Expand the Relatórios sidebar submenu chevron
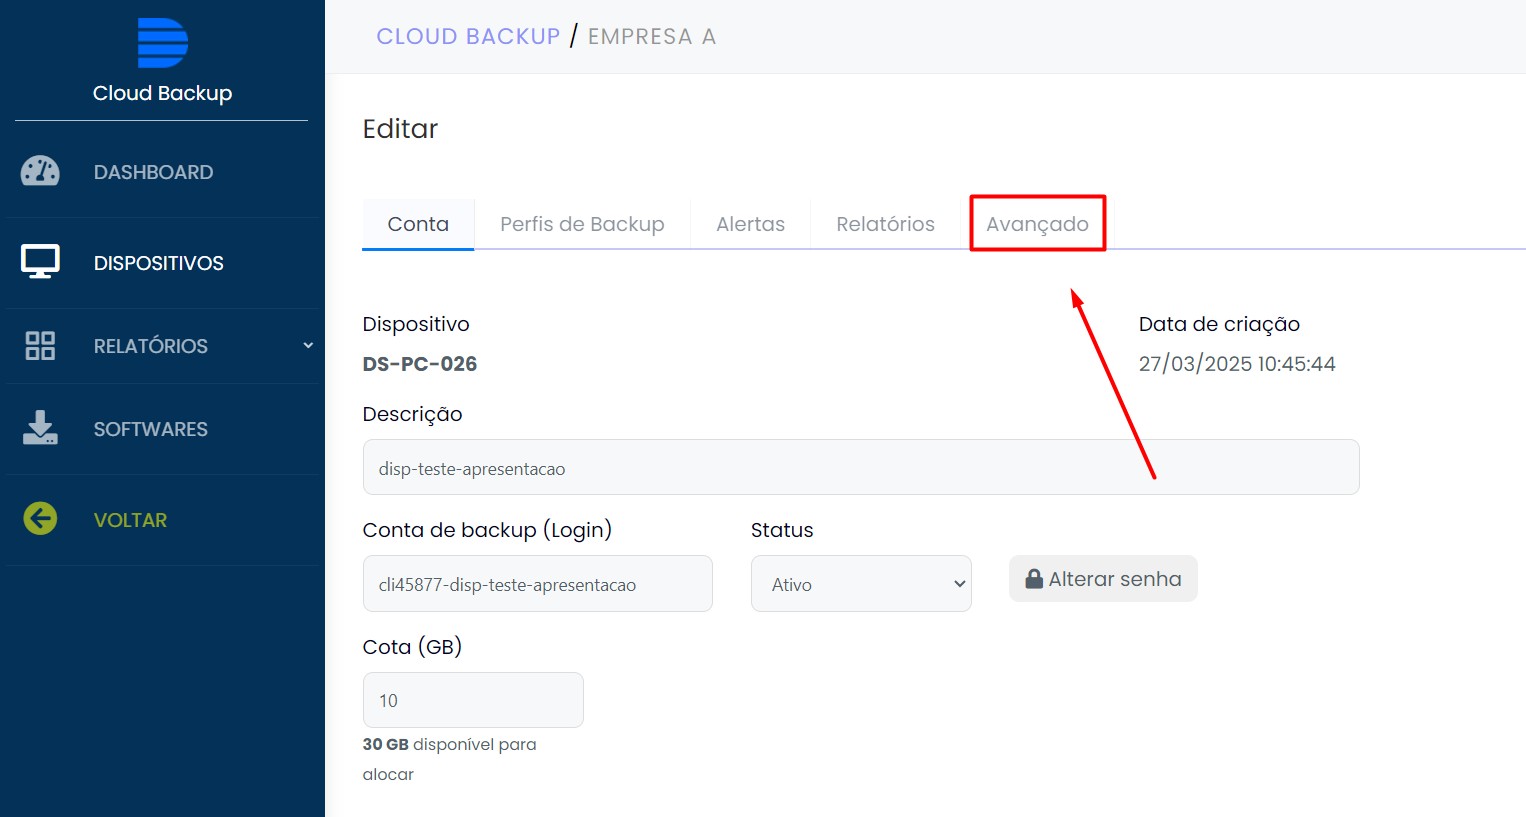Screen dimensions: 1526x817 click(308, 346)
